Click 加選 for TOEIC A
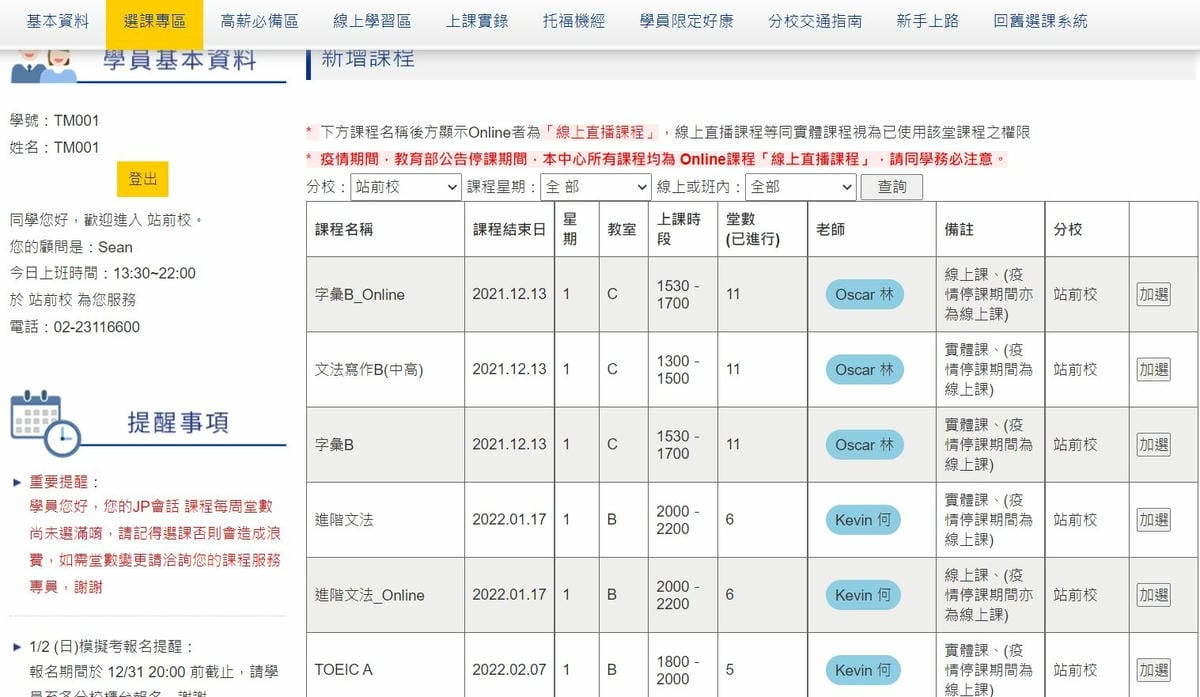Screen dimensions: 1200x697 coord(1153,669)
